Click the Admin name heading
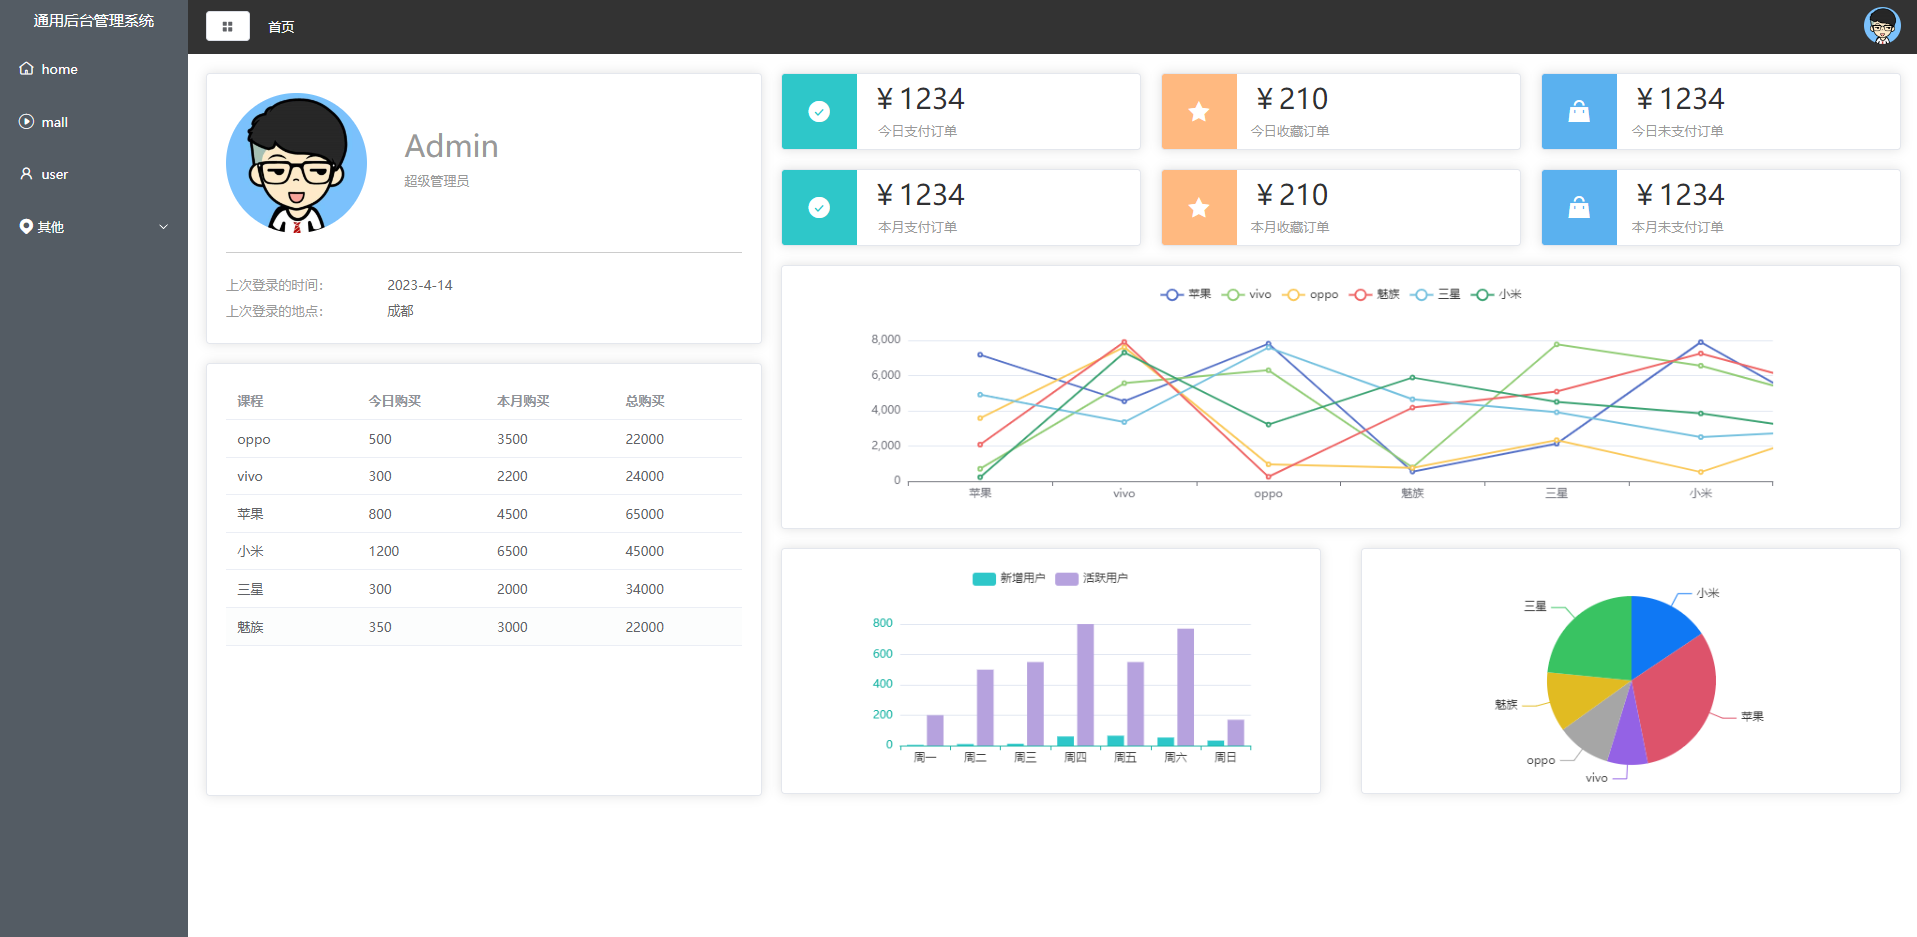Image resolution: width=1917 pixels, height=937 pixels. point(451,146)
